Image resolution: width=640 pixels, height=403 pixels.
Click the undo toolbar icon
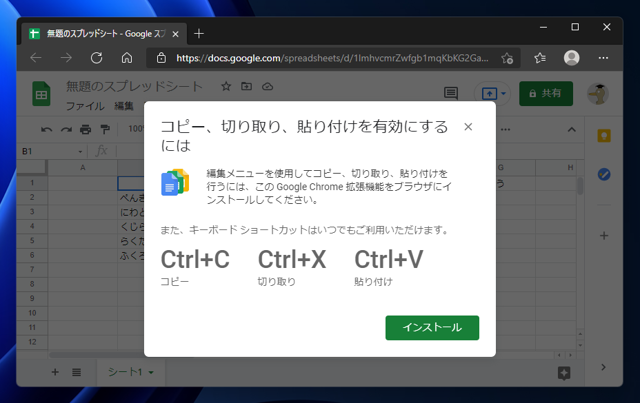click(x=47, y=130)
